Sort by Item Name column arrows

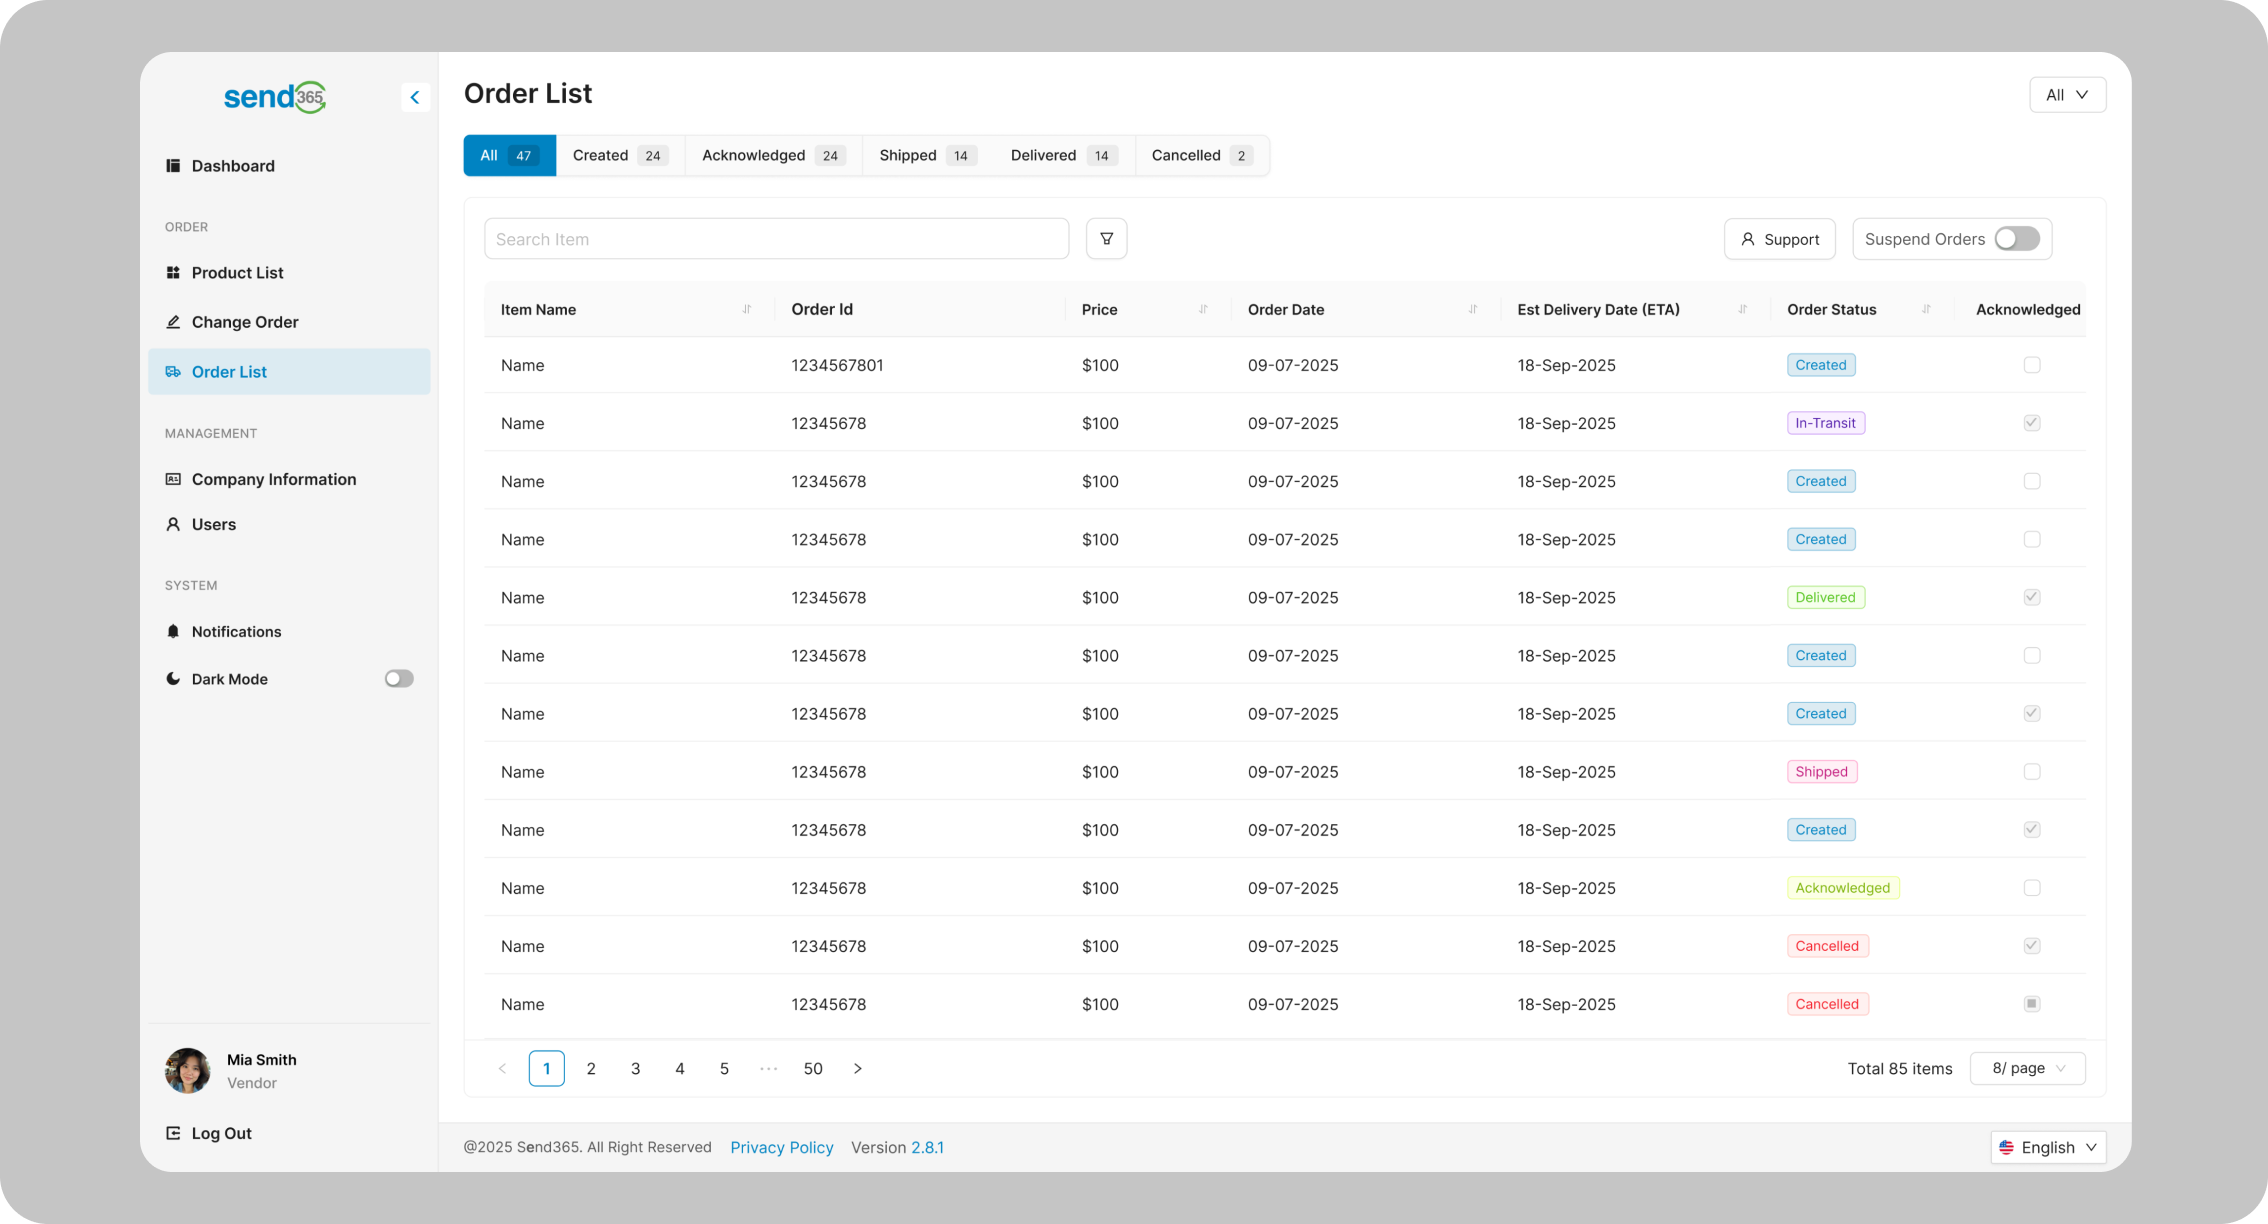747,310
